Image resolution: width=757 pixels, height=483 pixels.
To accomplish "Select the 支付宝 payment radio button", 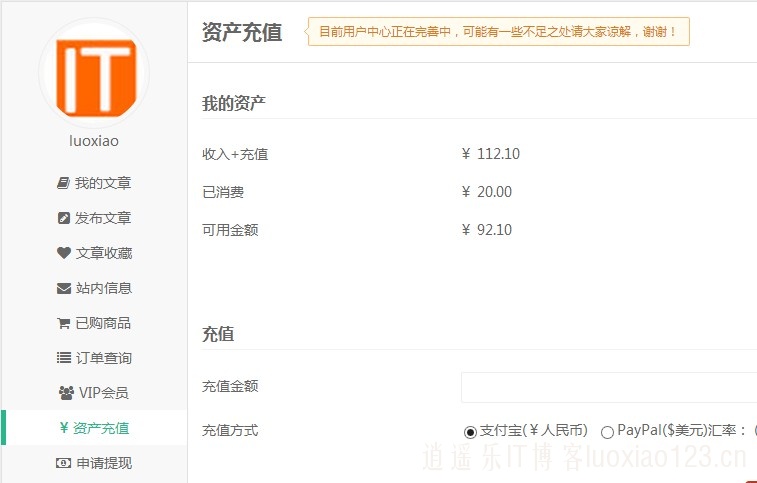I will (x=470, y=432).
